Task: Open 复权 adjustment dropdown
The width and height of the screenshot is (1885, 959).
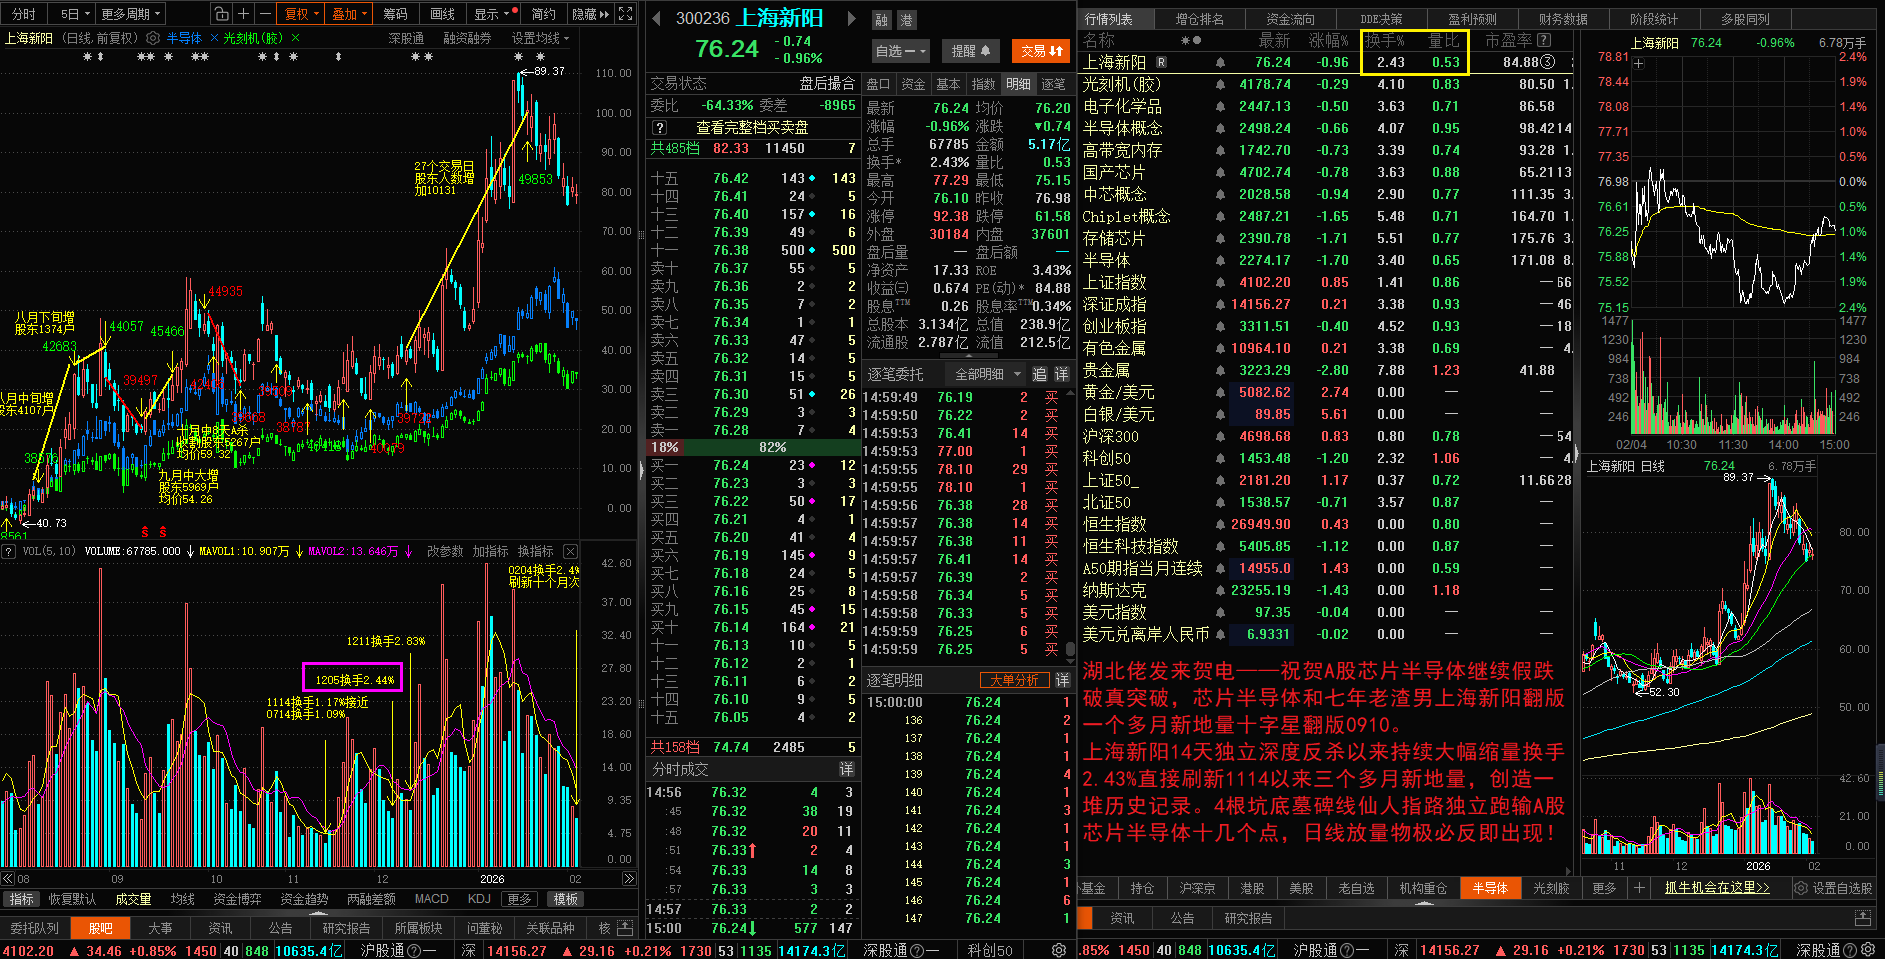Action: coord(301,14)
